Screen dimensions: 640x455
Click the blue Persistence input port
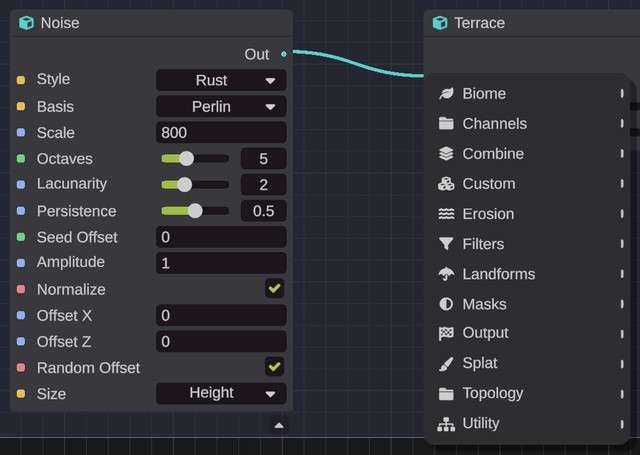point(21,211)
